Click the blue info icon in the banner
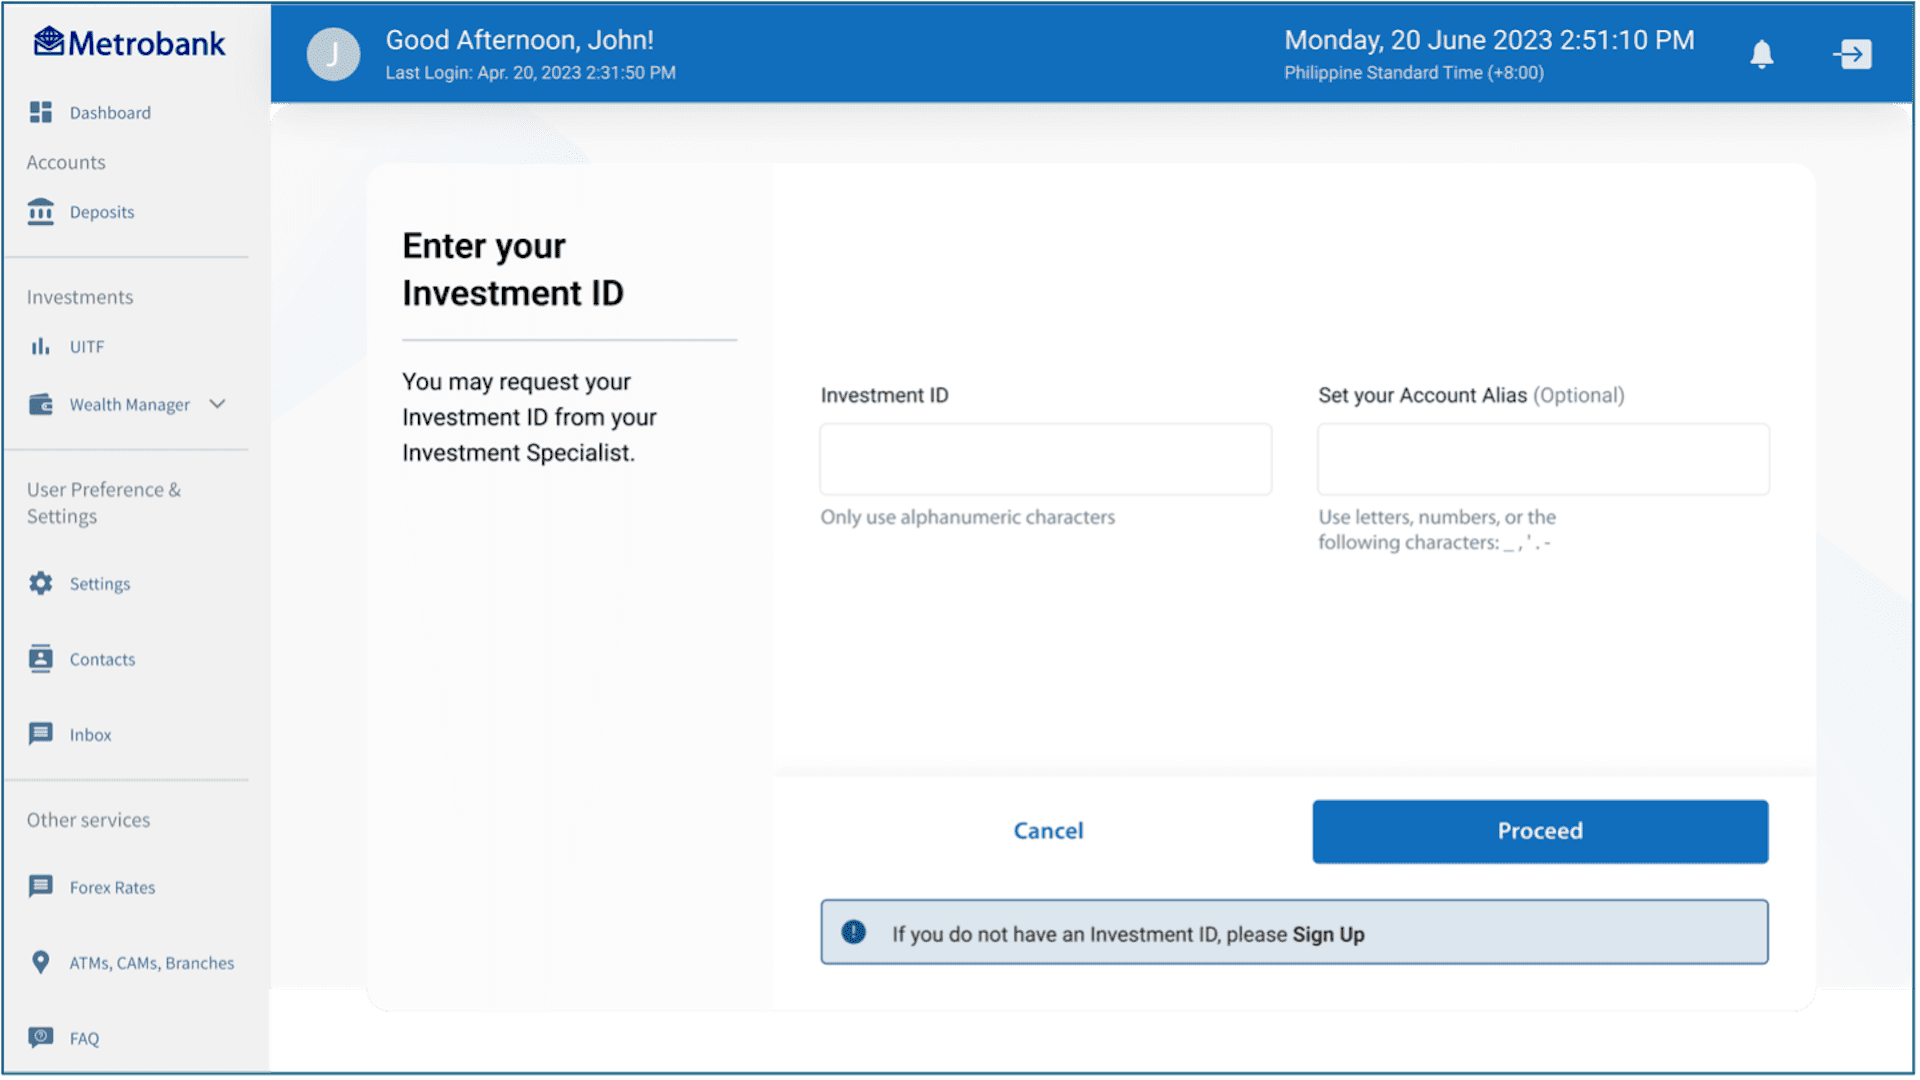 tap(854, 932)
